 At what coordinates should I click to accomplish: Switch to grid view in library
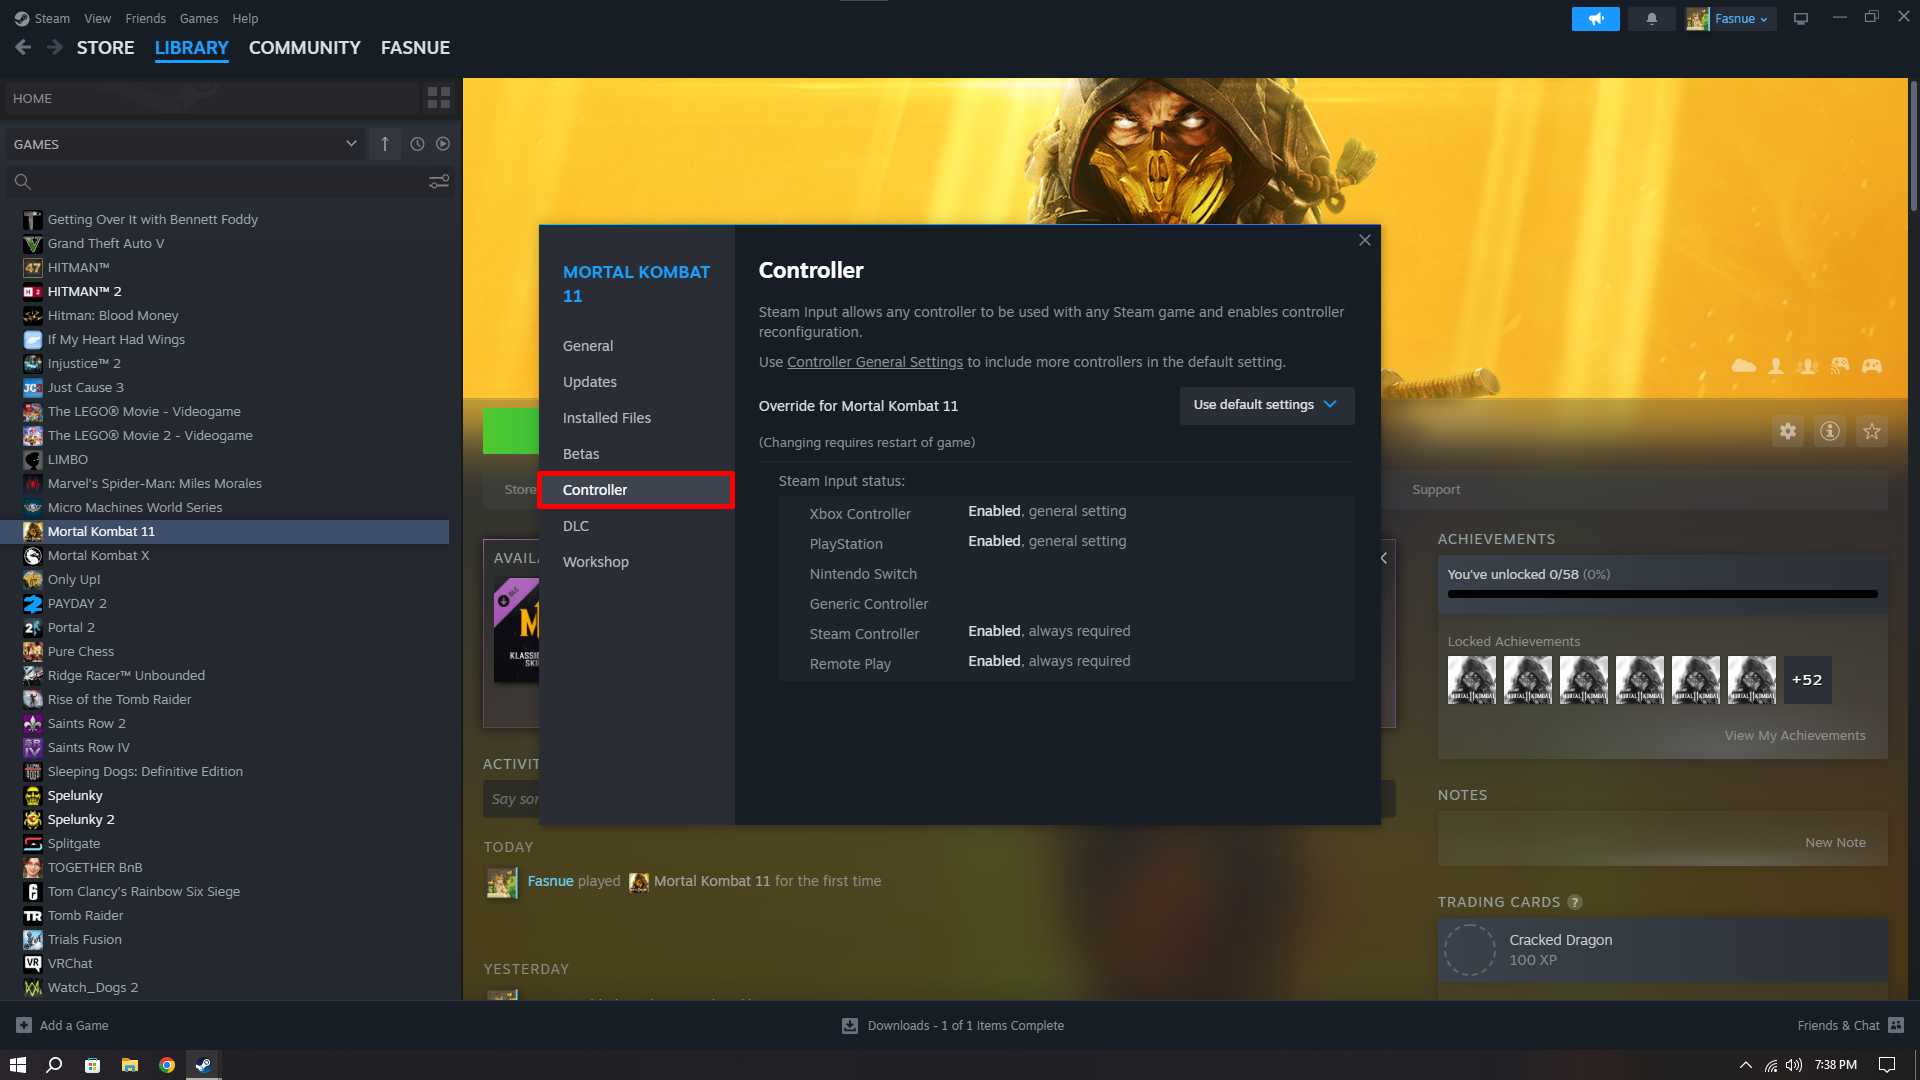(x=438, y=98)
